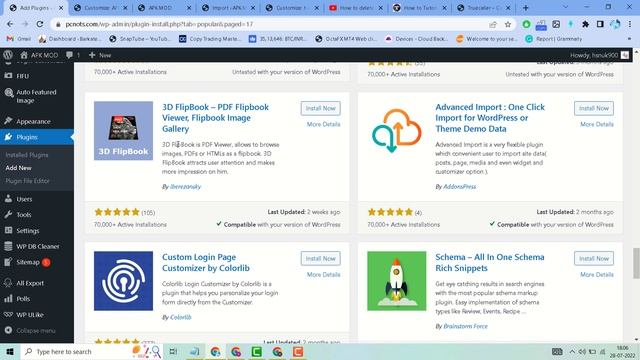Click the browser back arrow
Screen dimensions: 640x360
coord(10,24)
